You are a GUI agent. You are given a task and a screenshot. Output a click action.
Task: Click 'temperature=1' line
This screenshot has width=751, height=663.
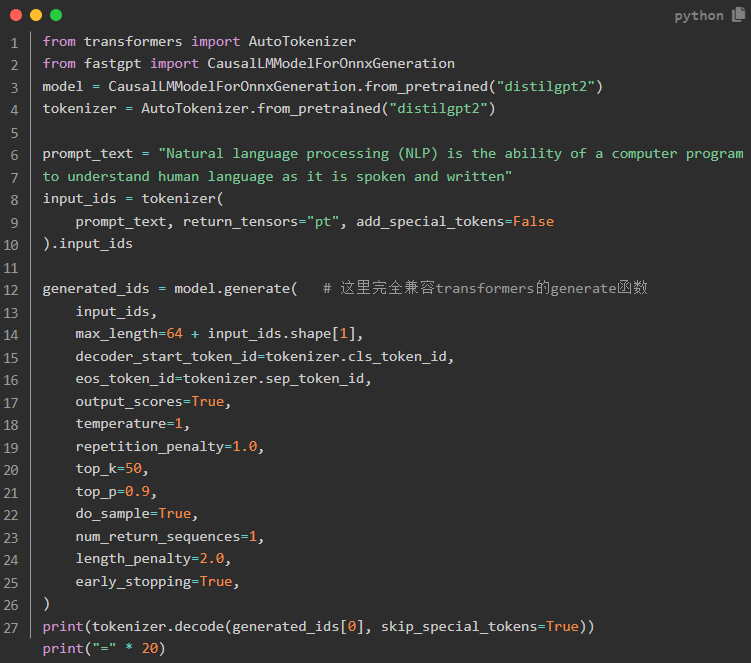pyautogui.click(x=133, y=424)
